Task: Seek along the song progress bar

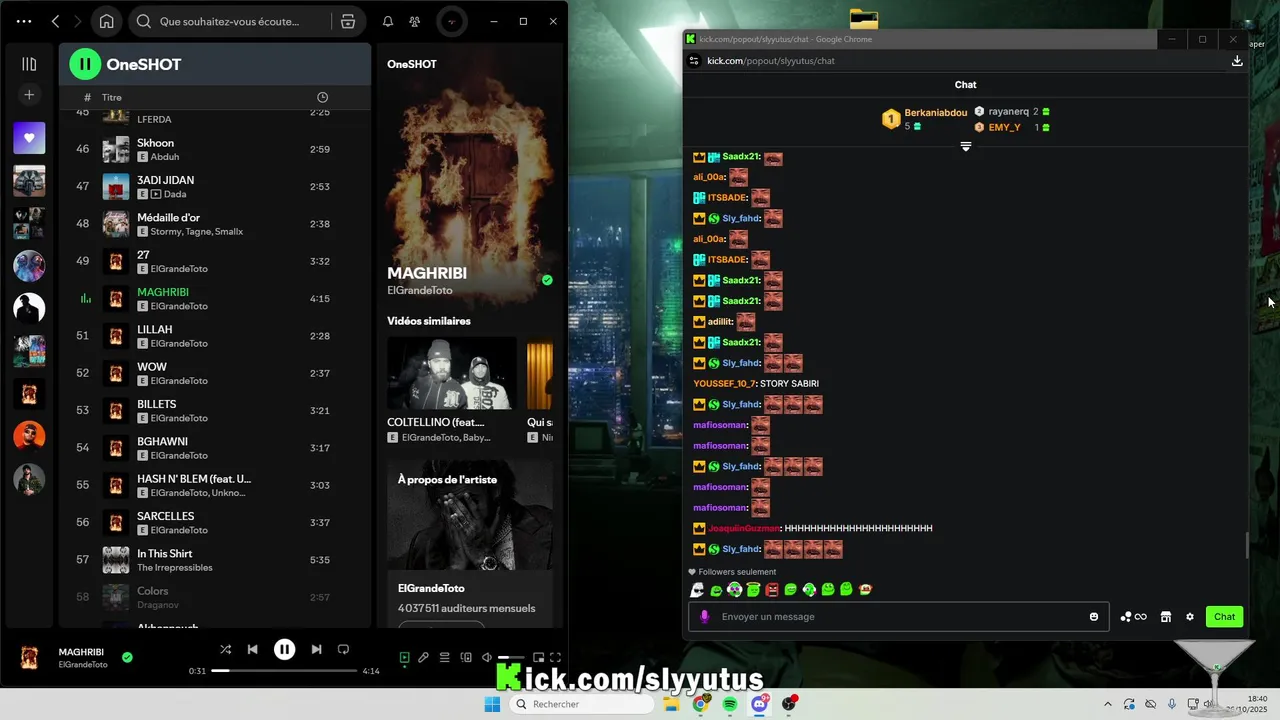Action: (x=284, y=671)
